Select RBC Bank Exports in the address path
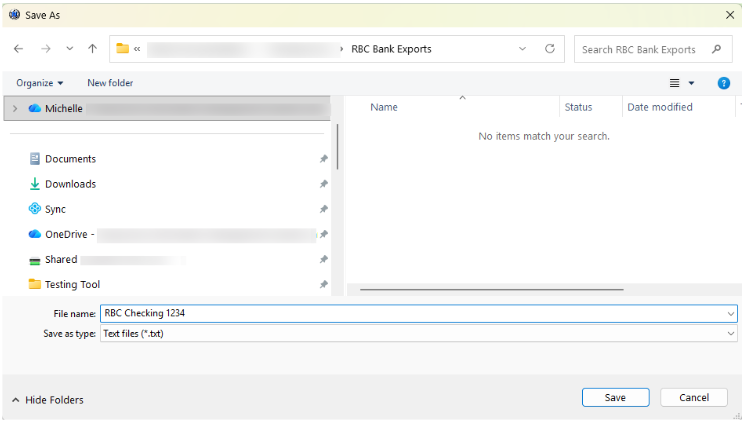The height and width of the screenshot is (428, 752). coord(391,49)
